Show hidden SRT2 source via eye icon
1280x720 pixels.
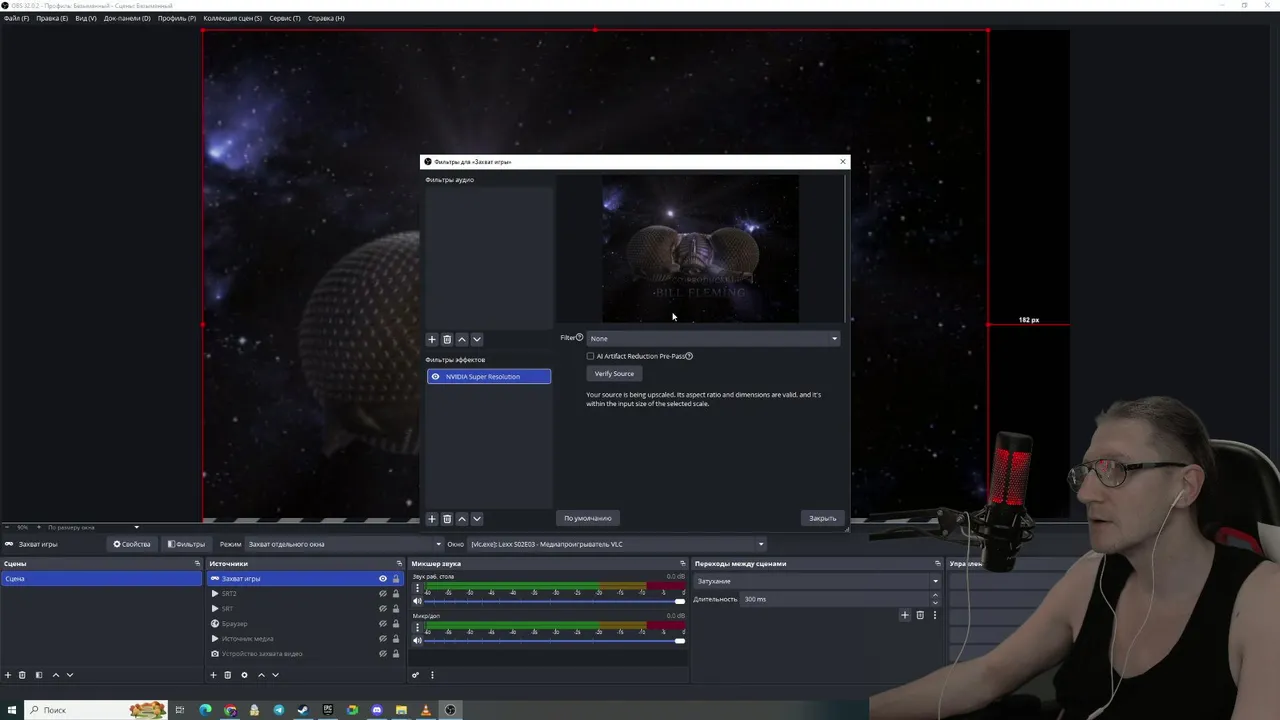click(382, 594)
